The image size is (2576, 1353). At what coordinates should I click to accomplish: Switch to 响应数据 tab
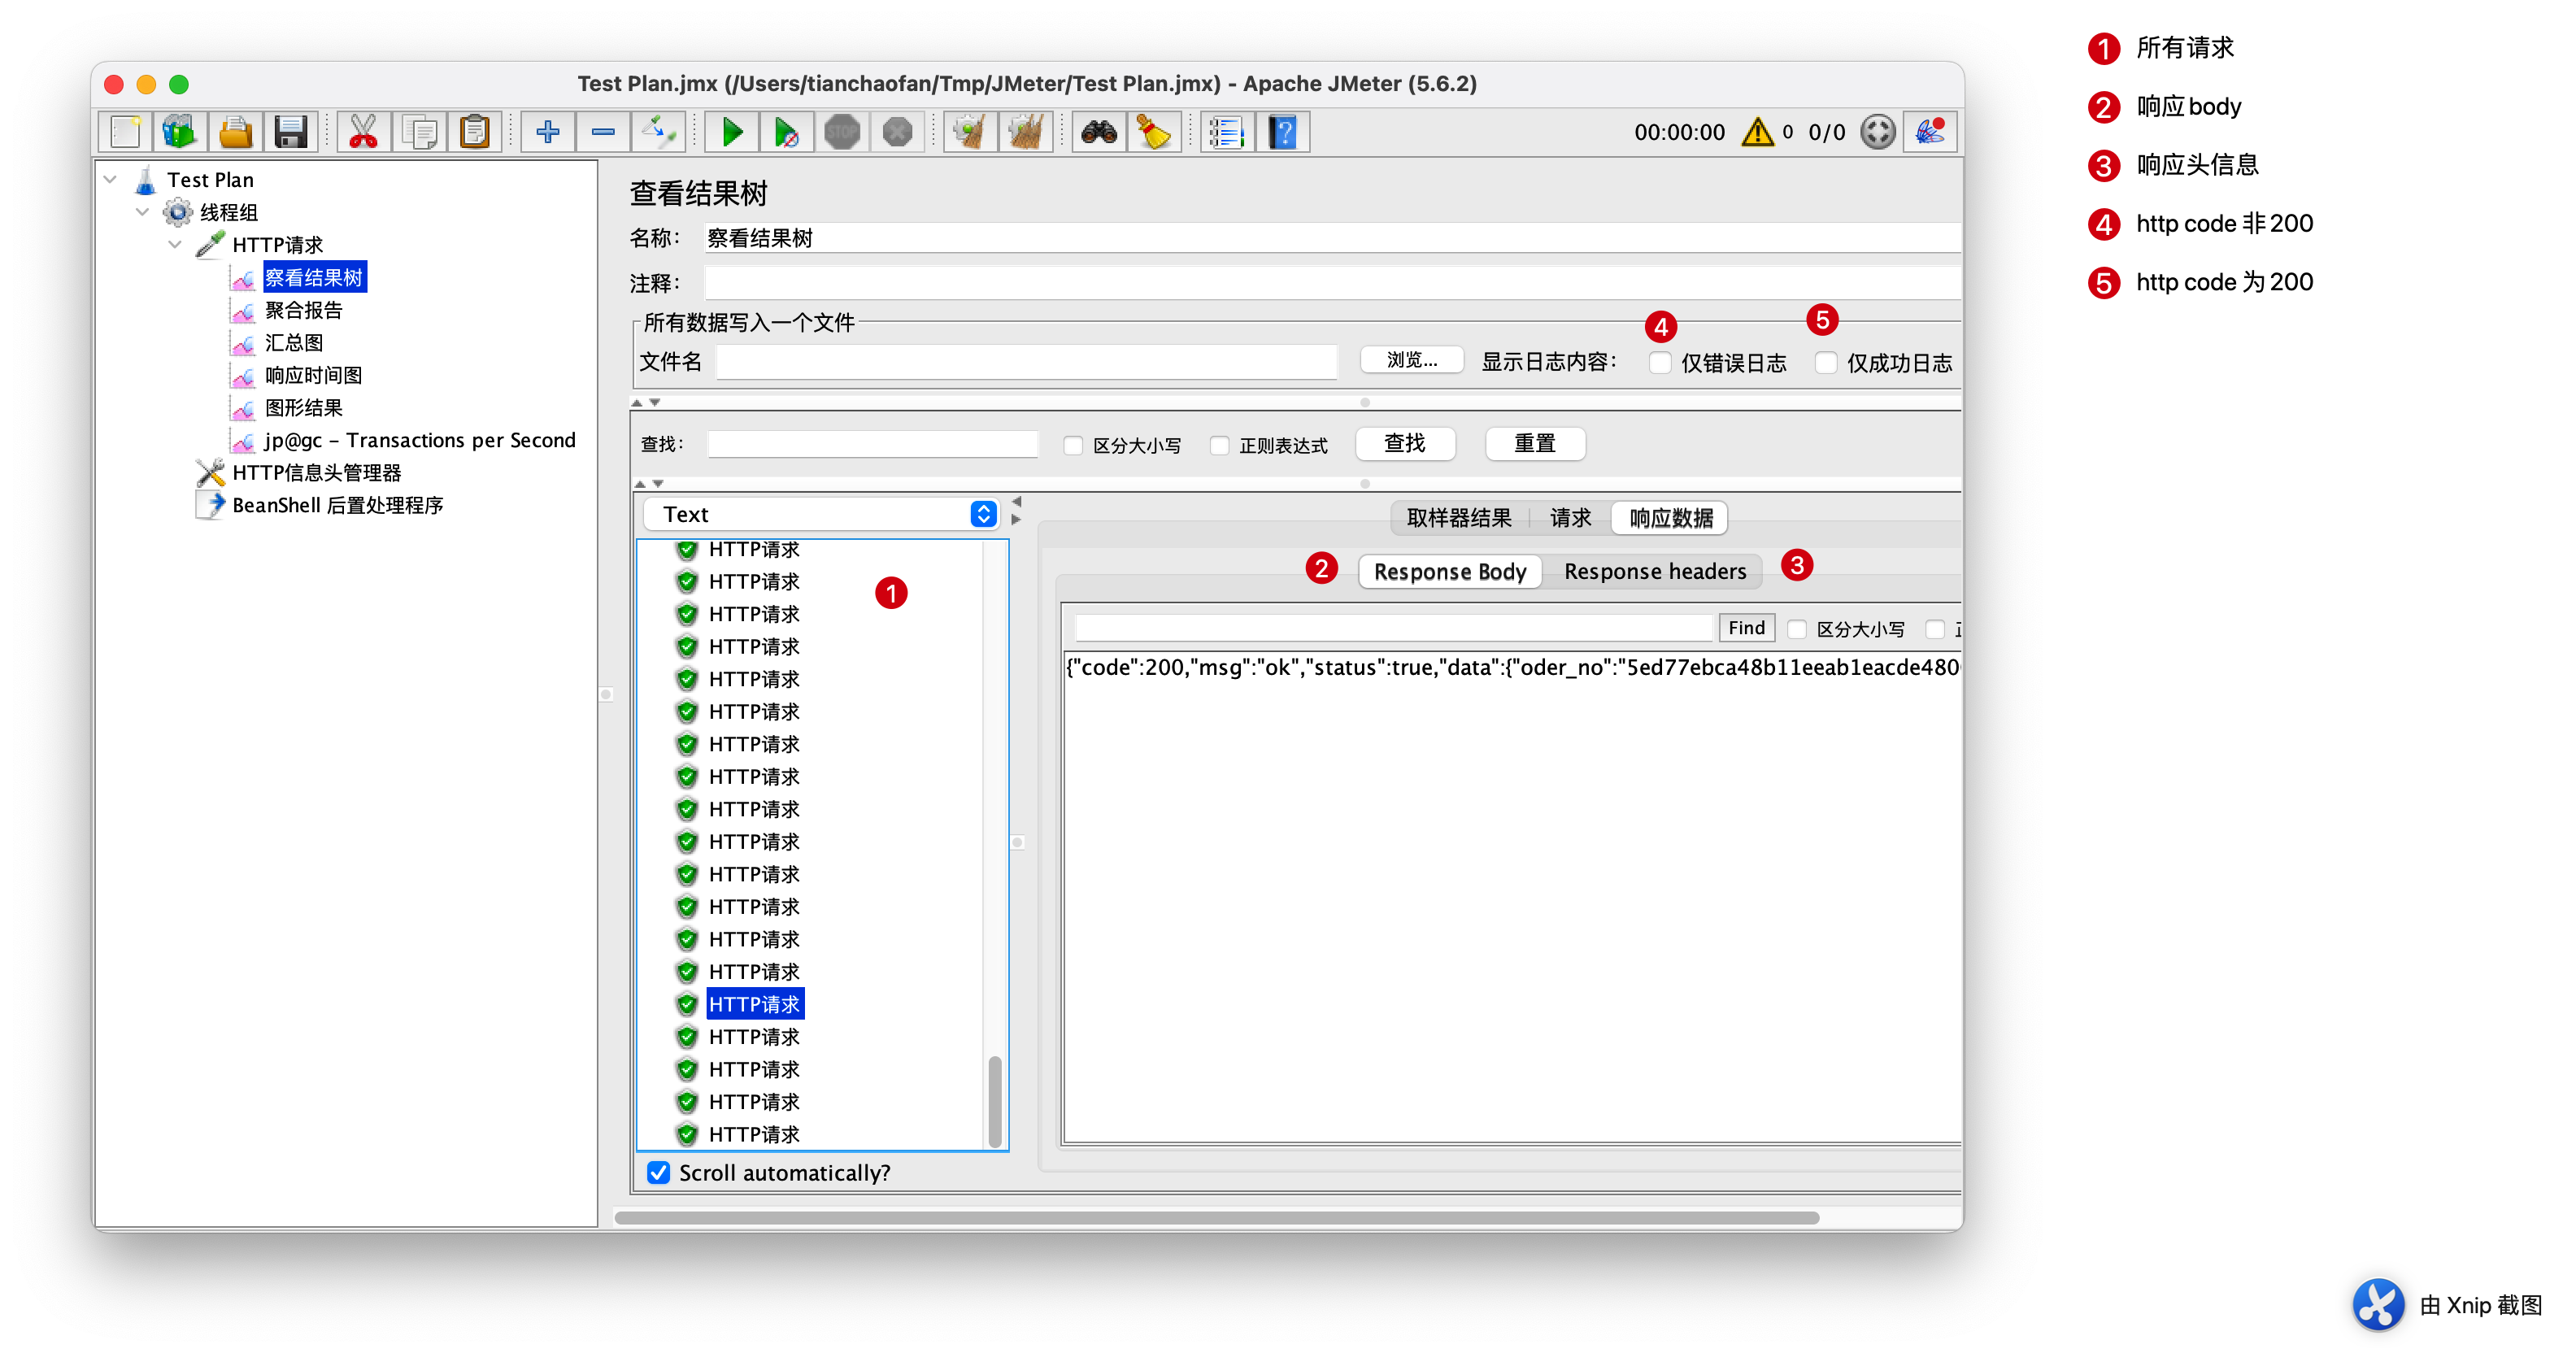[1671, 518]
